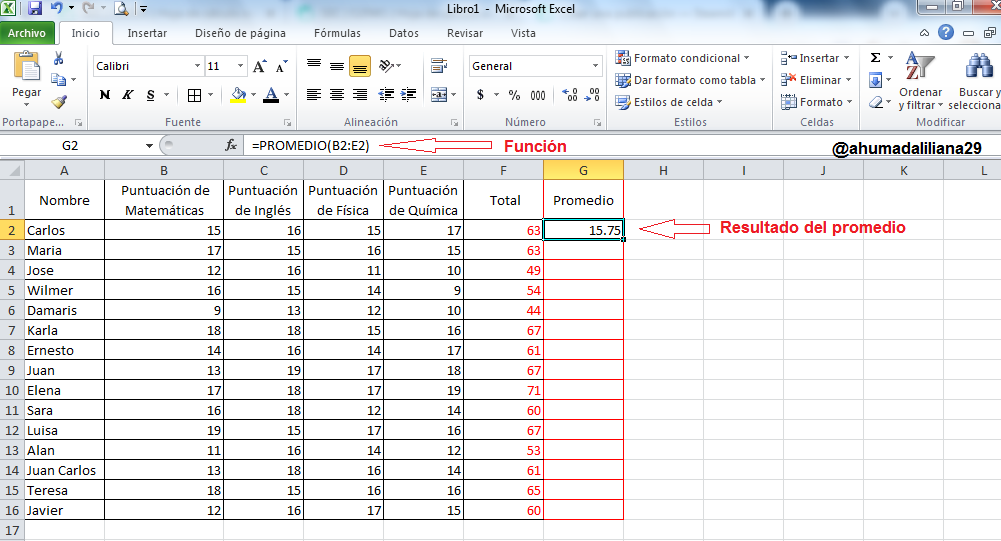Apply font color with the A button
This screenshot has height=541, width=1001.
click(271, 95)
